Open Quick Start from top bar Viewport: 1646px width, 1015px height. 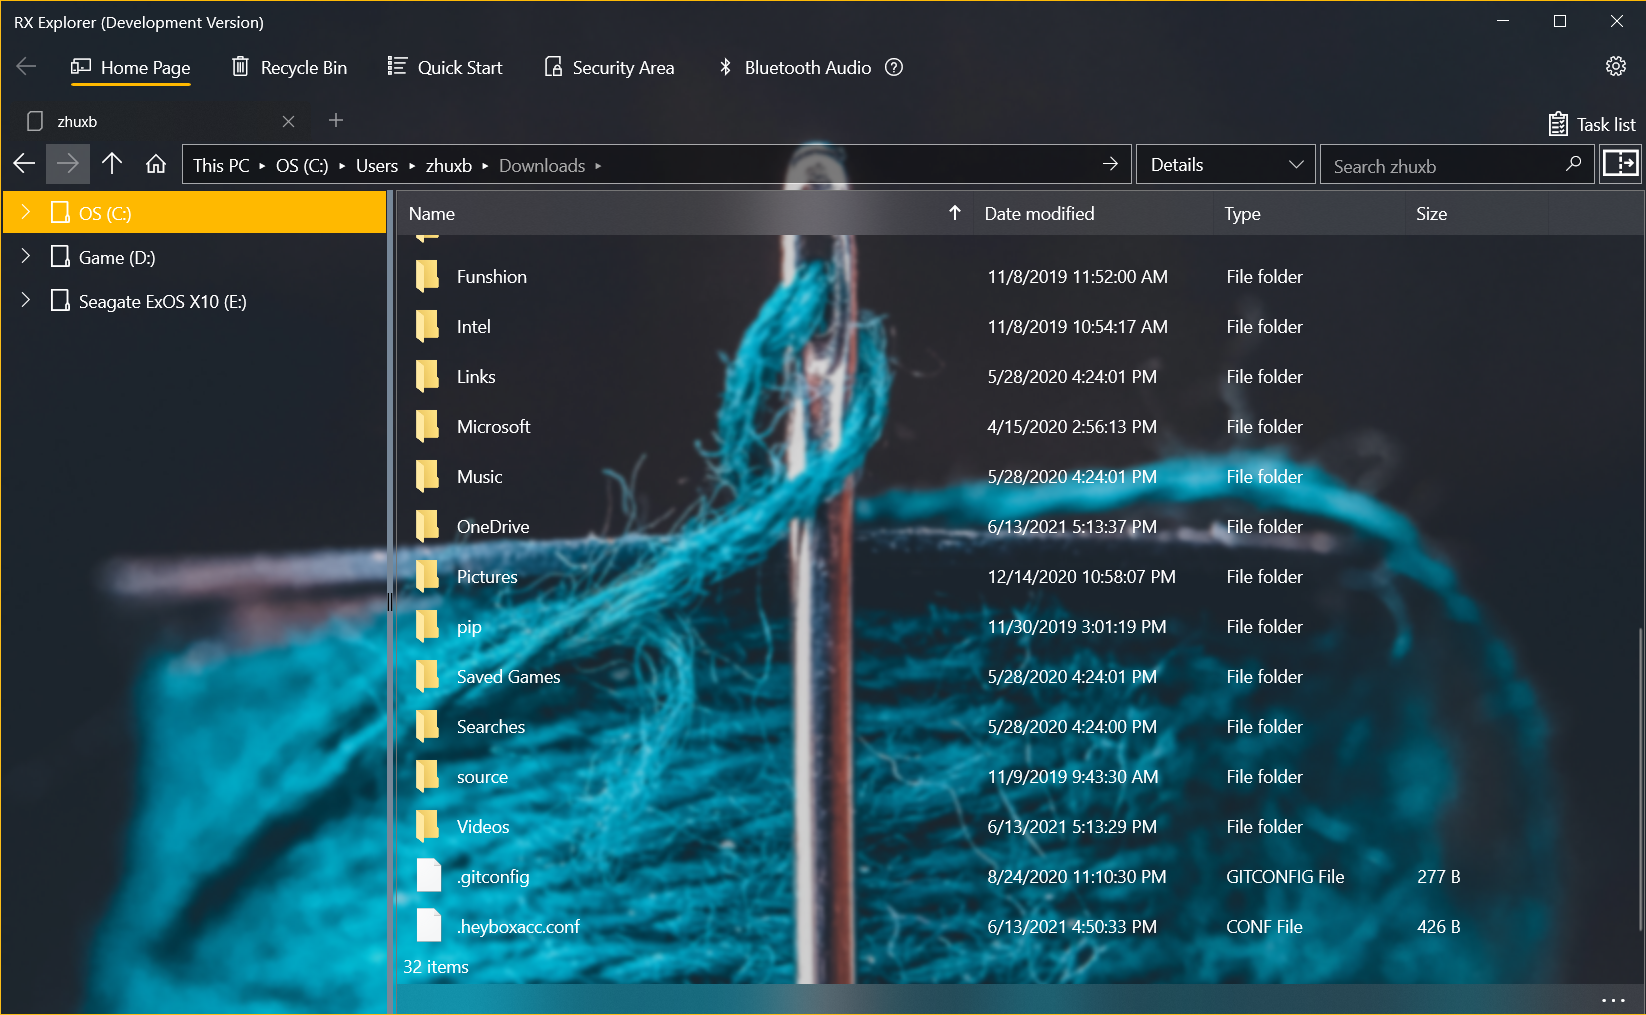point(445,67)
